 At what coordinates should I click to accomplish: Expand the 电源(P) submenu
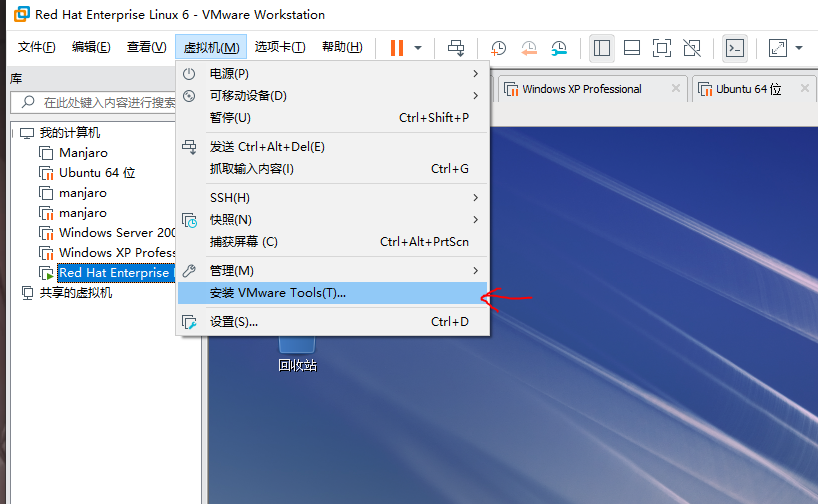point(333,74)
